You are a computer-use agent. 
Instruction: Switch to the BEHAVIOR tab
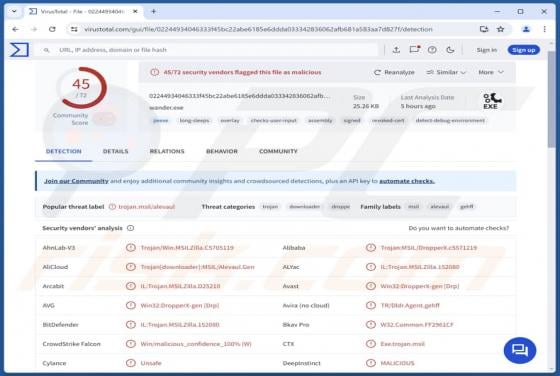(x=222, y=151)
